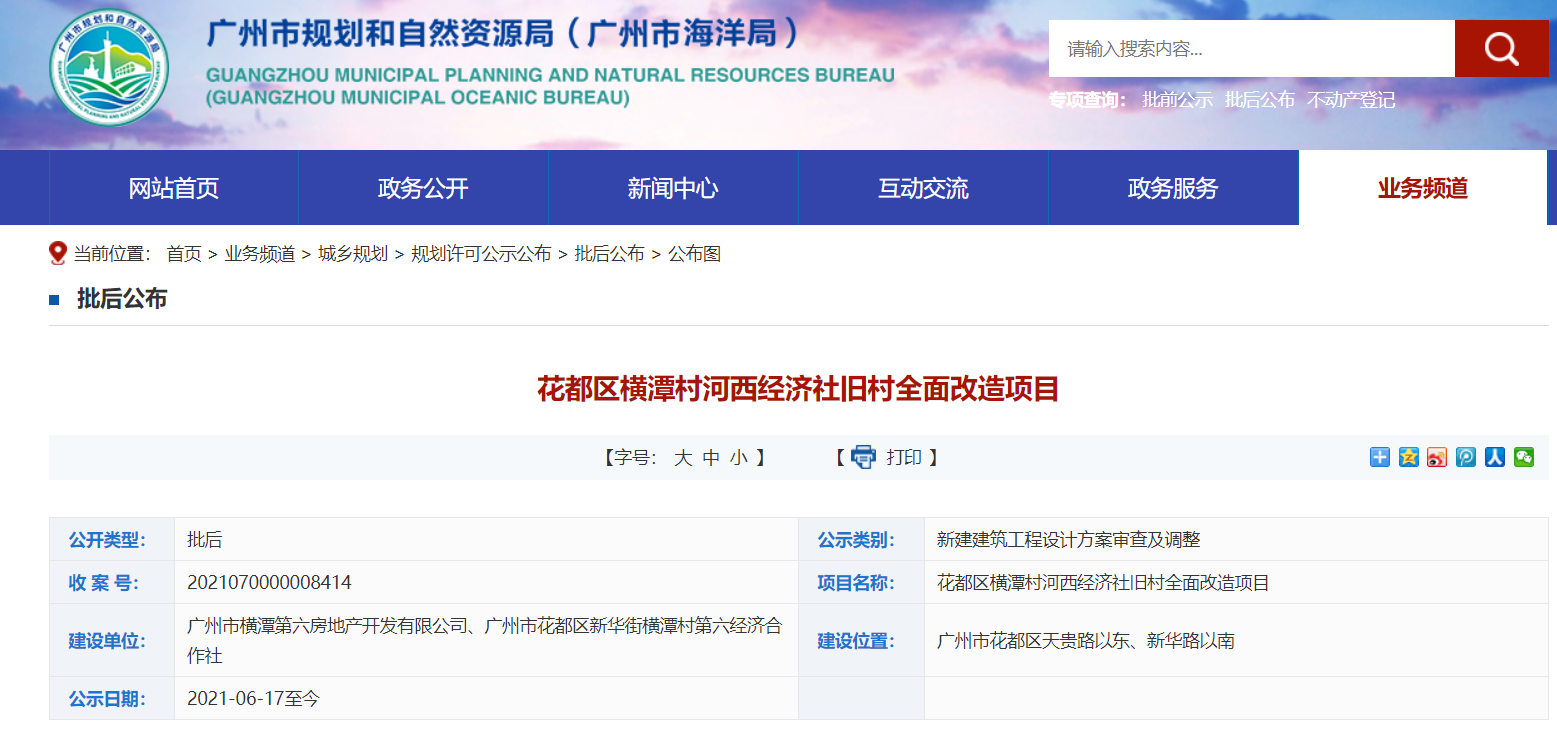Click the 公示类别 table label

[x=857, y=540]
